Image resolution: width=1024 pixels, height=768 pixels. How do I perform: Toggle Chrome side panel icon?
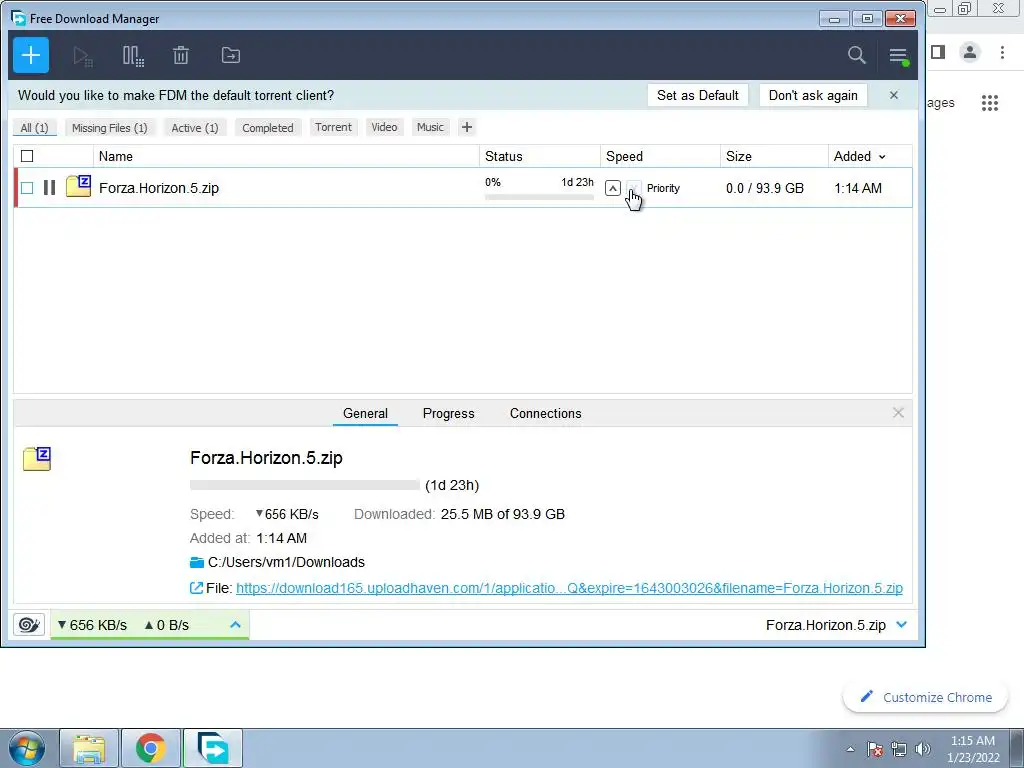click(938, 52)
